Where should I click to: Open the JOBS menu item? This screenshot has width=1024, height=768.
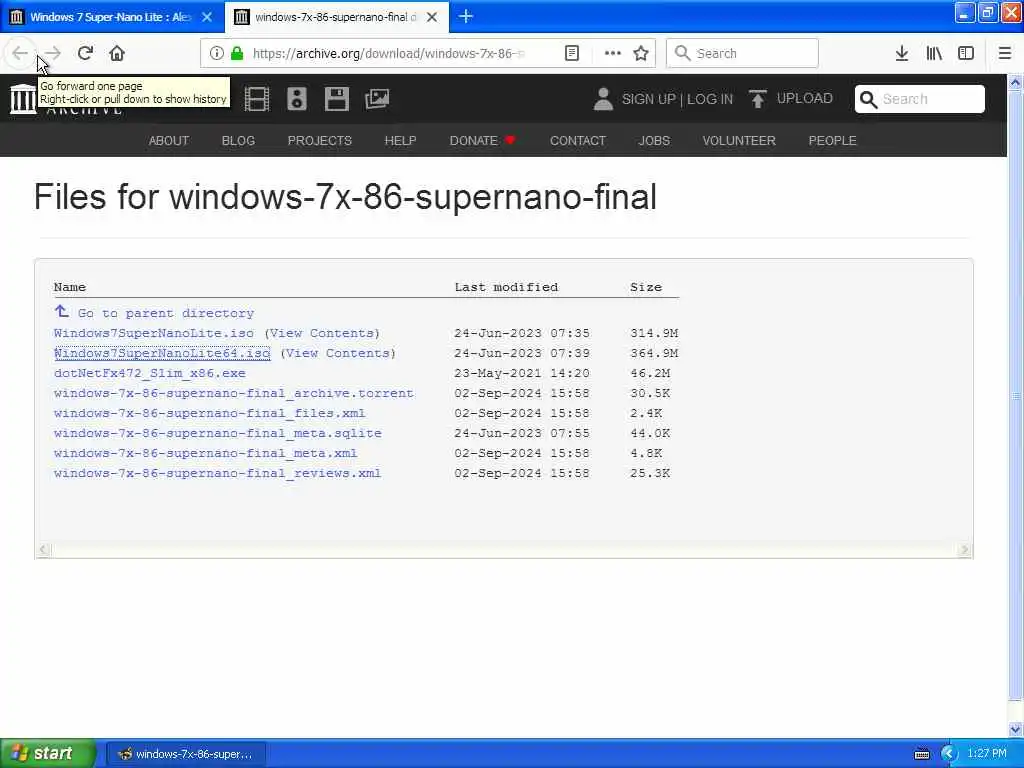click(654, 140)
